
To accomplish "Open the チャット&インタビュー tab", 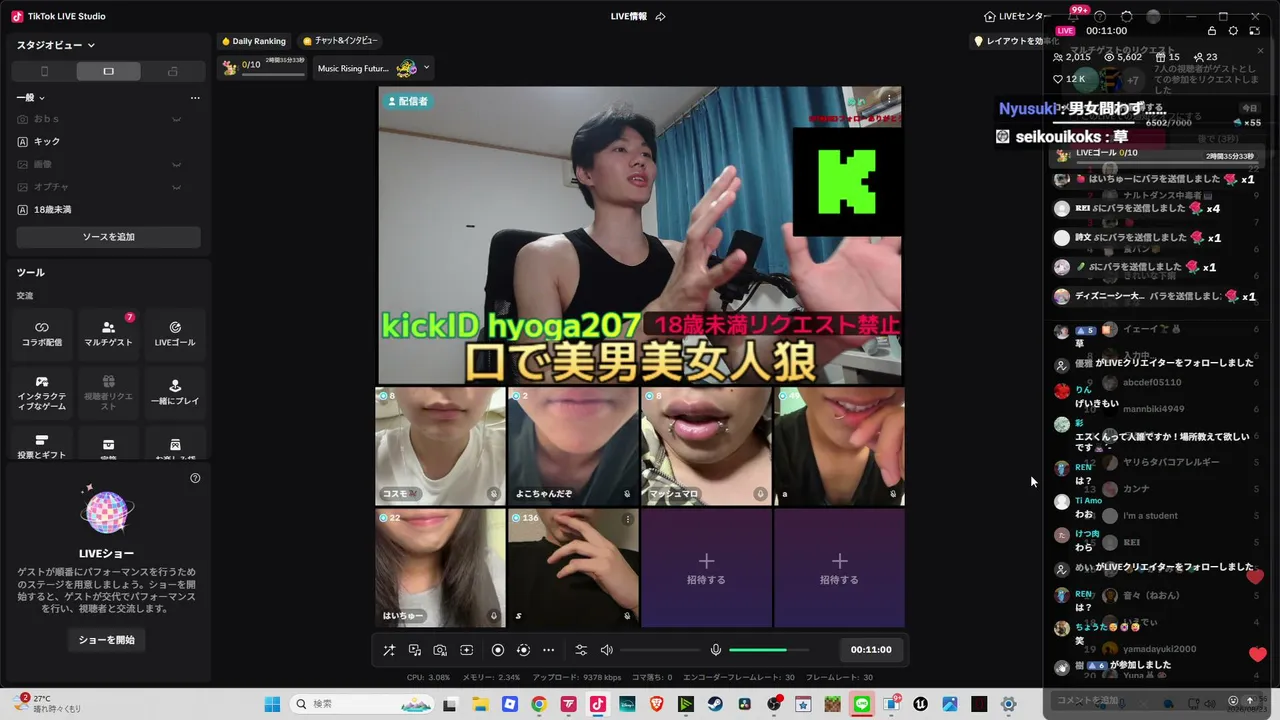I will click(x=340, y=41).
